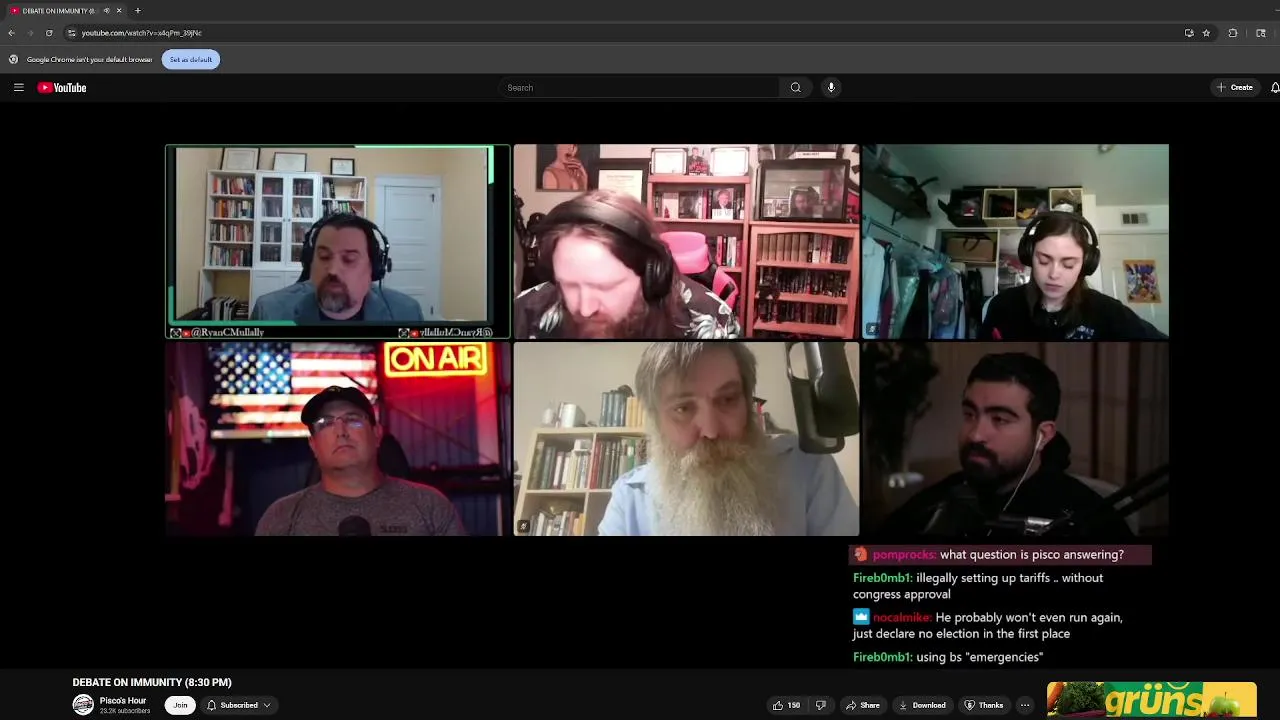This screenshot has height=720, width=1280.
Task: Open the browser side panel icon
Action: pyautogui.click(x=1261, y=33)
